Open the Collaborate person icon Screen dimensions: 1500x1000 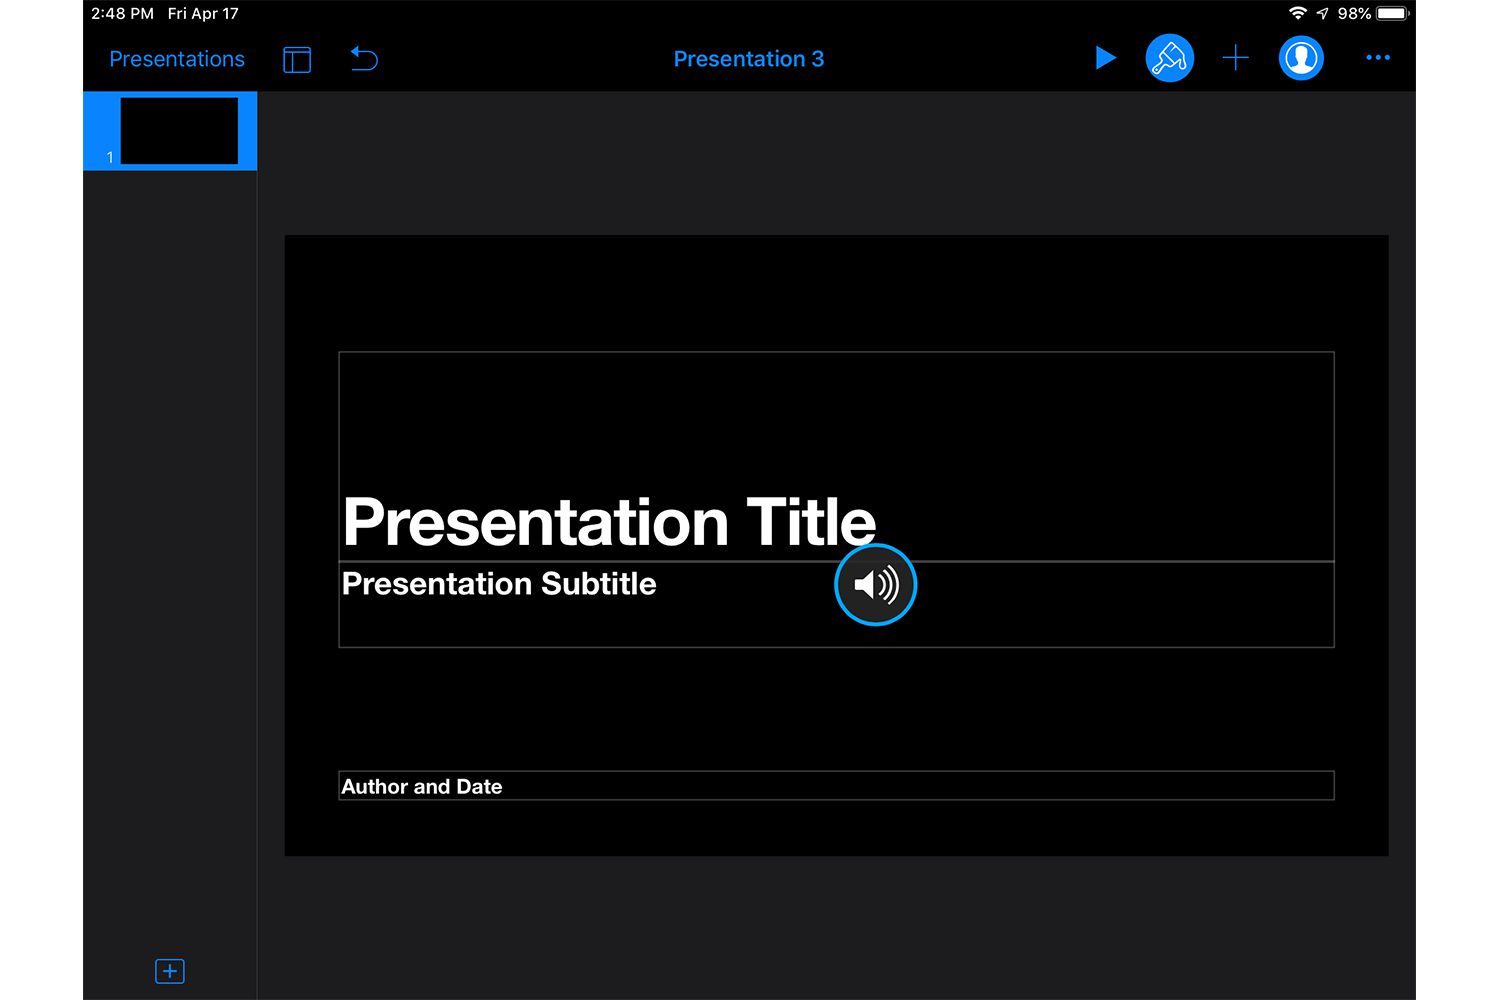[1301, 58]
